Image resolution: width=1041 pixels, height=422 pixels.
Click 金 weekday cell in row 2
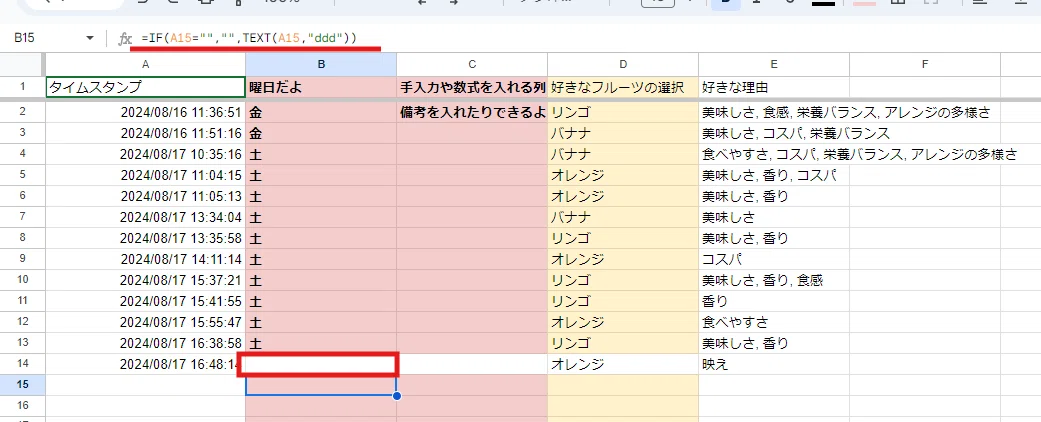321,112
